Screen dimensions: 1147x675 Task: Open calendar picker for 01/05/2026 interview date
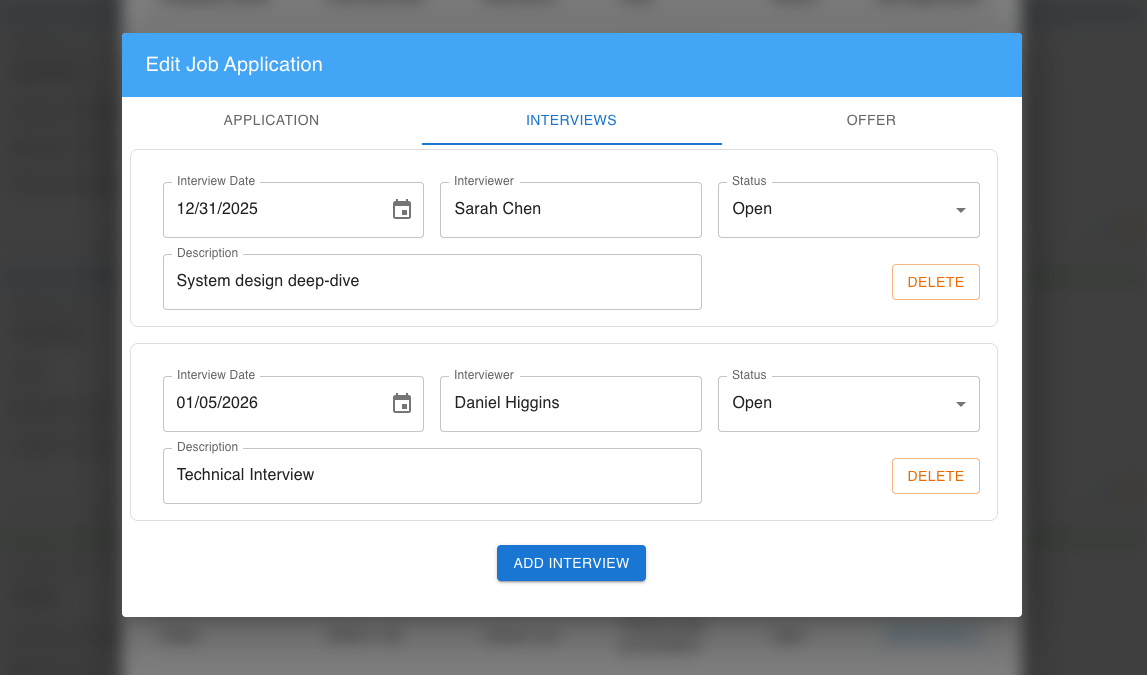[402, 404]
